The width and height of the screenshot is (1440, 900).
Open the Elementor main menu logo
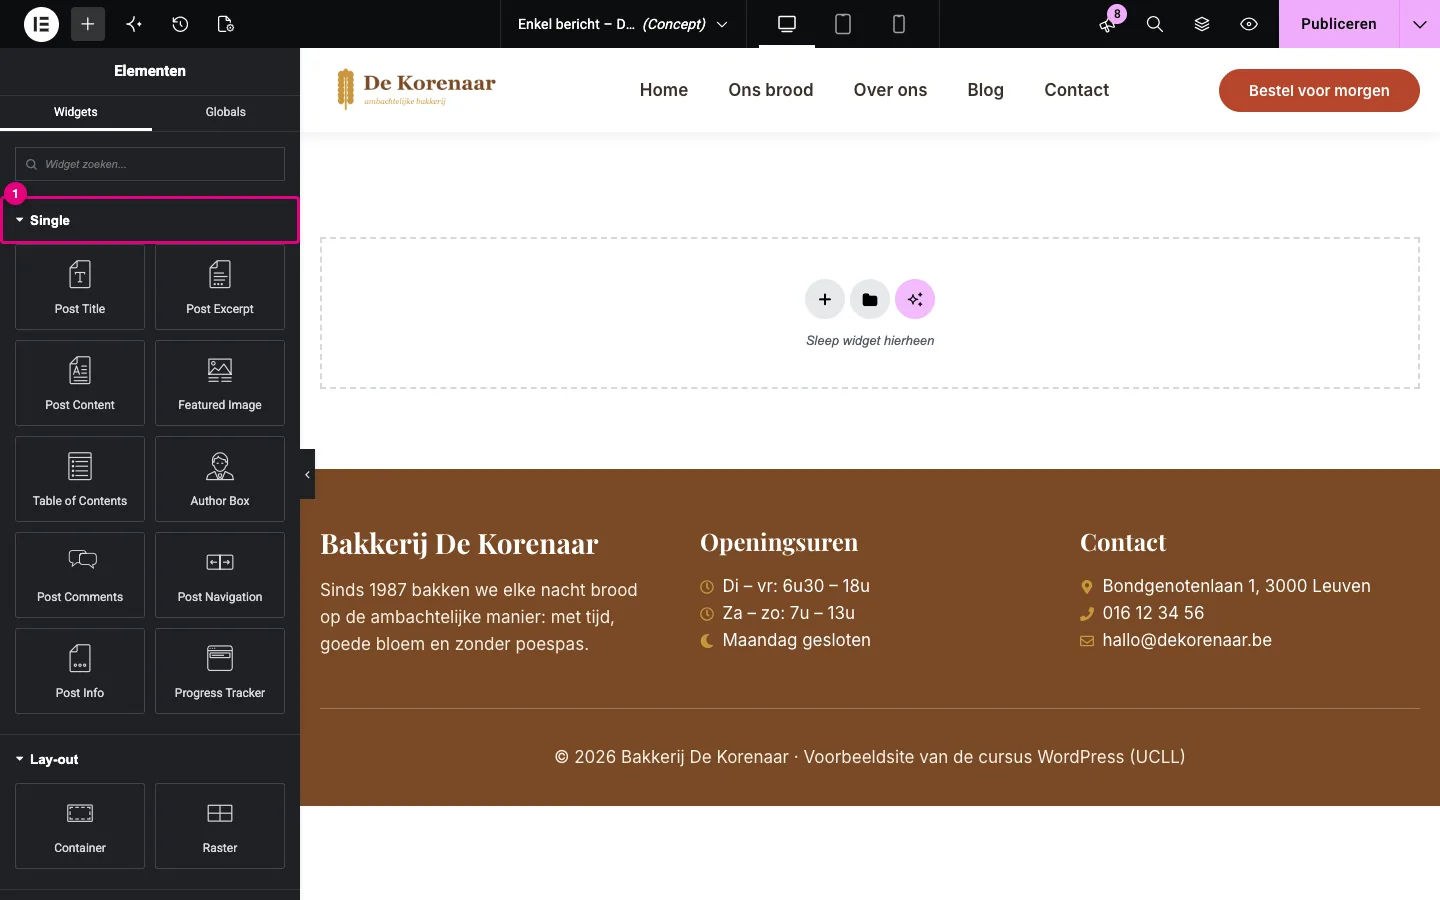[41, 24]
